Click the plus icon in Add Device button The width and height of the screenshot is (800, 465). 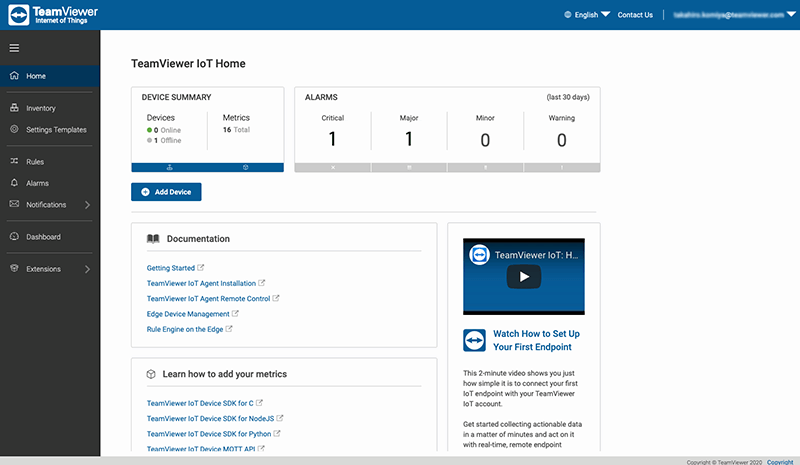145,192
